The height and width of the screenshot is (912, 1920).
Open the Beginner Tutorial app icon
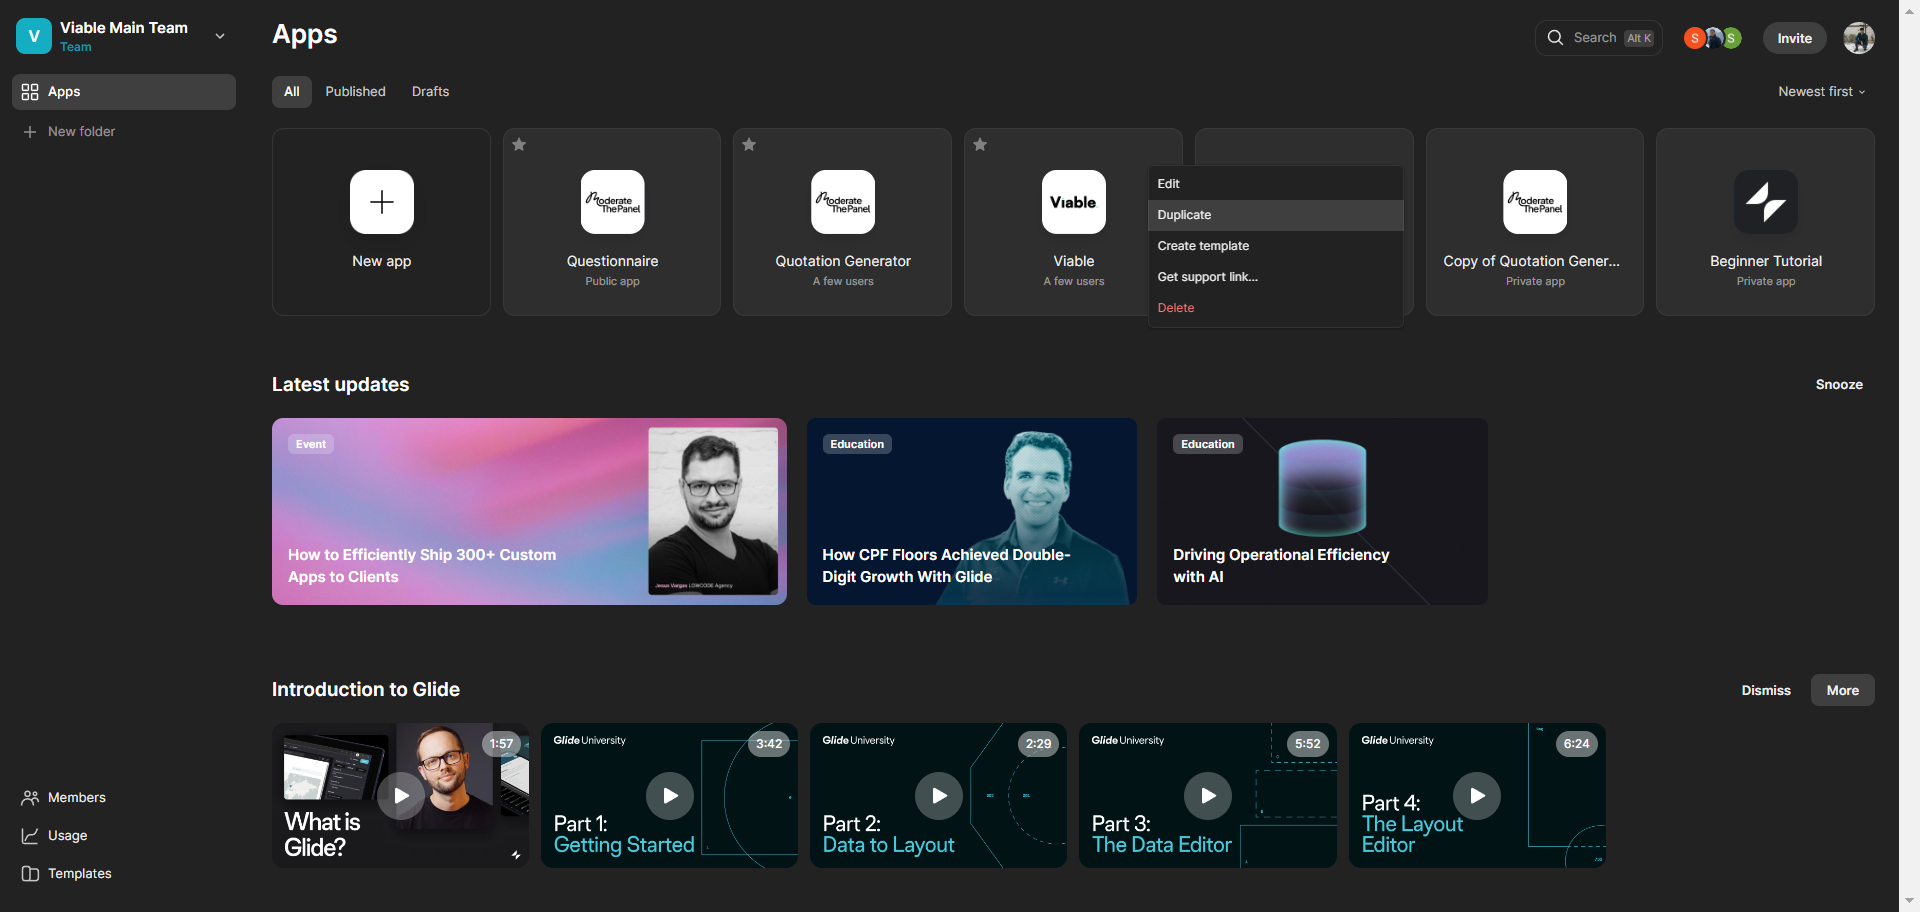[x=1766, y=202]
